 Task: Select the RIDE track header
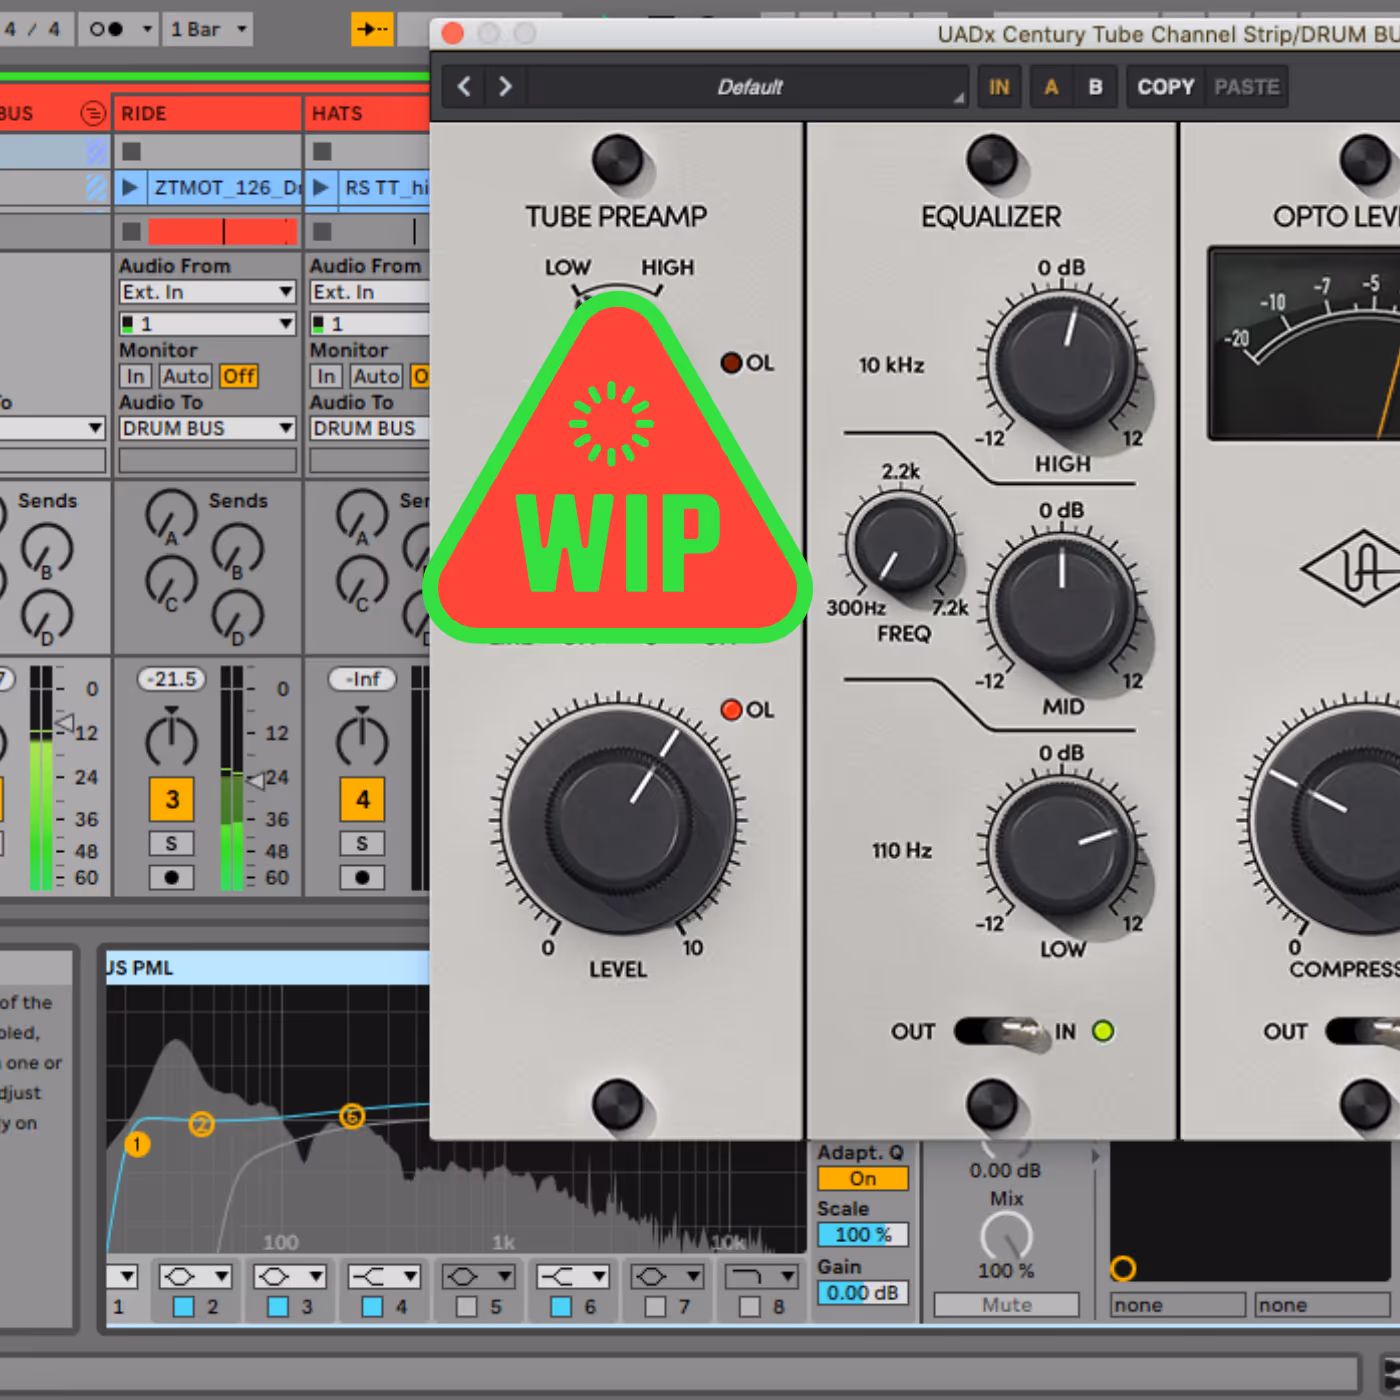[207, 113]
